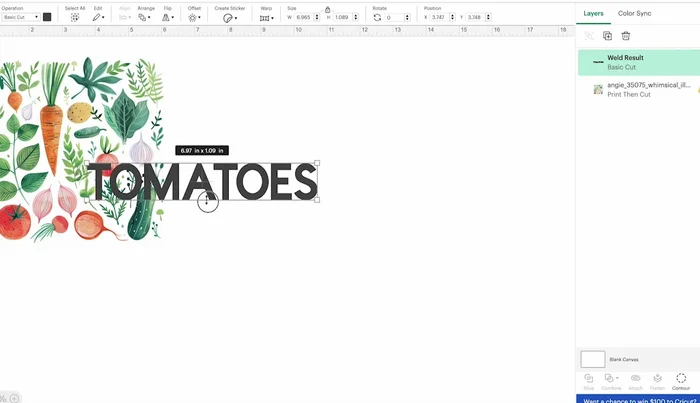Image resolution: width=700 pixels, height=403 pixels.
Task: Open the win $100 Cricut banner
Action: pos(638,399)
